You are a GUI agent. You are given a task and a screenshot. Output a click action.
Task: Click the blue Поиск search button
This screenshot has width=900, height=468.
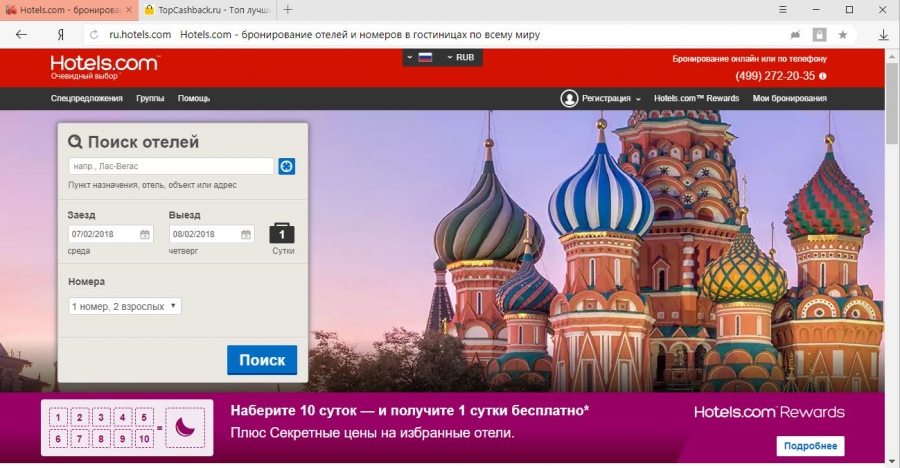tap(262, 360)
